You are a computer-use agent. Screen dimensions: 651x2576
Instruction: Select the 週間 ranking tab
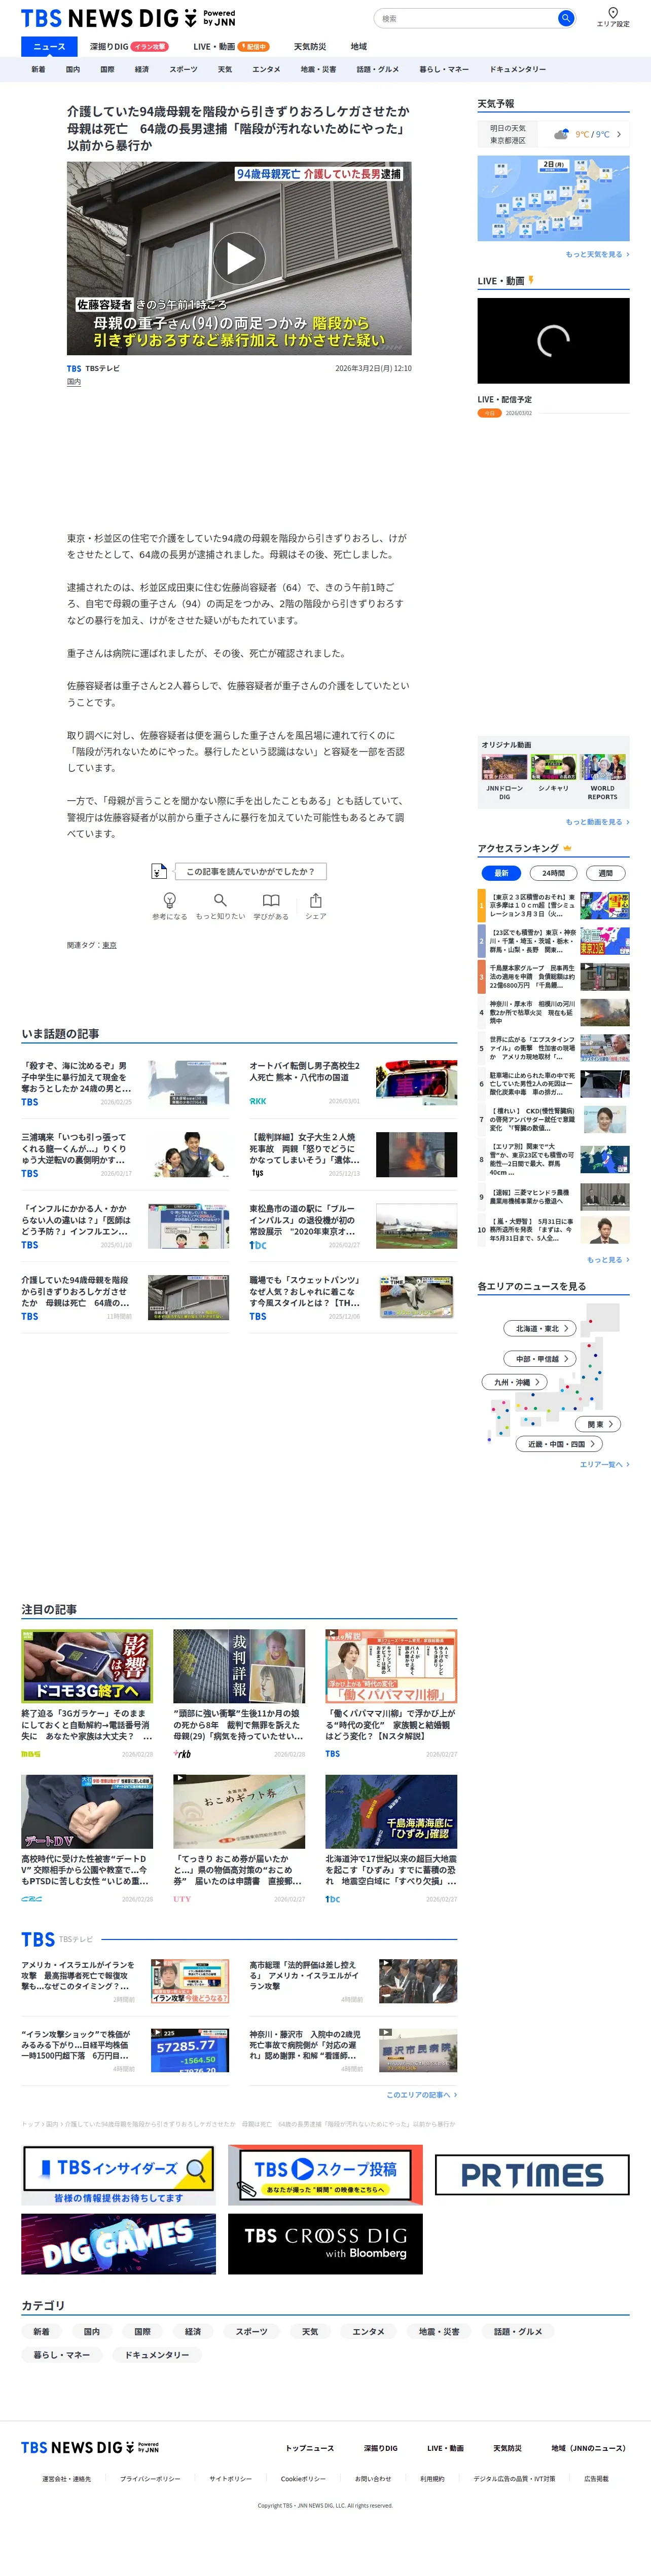point(605,873)
